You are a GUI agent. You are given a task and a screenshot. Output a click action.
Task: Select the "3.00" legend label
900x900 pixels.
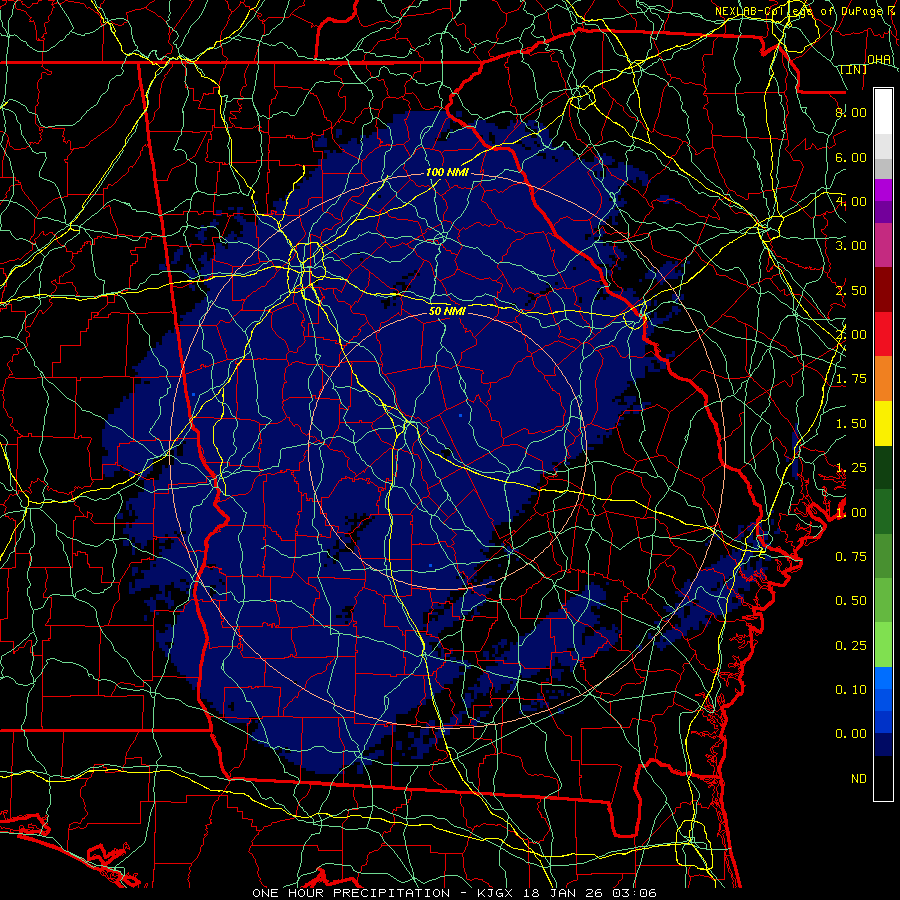(851, 246)
